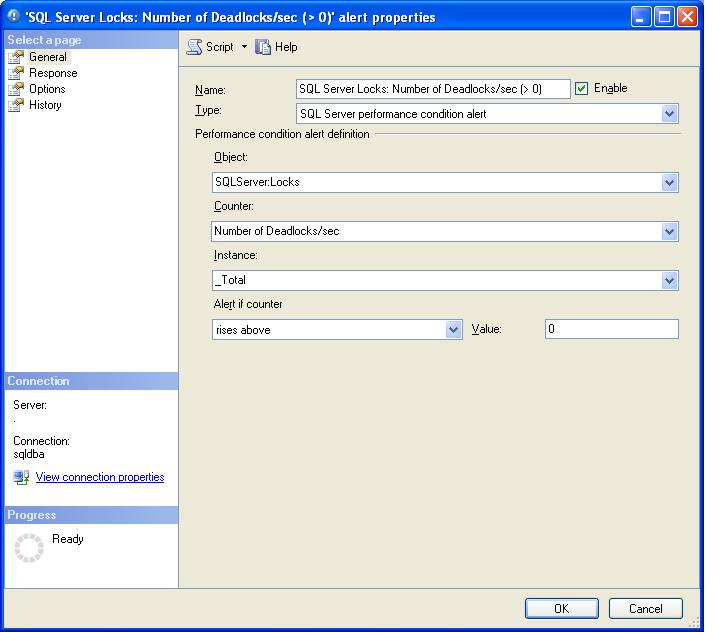Click the Help text label in toolbar

point(286,47)
